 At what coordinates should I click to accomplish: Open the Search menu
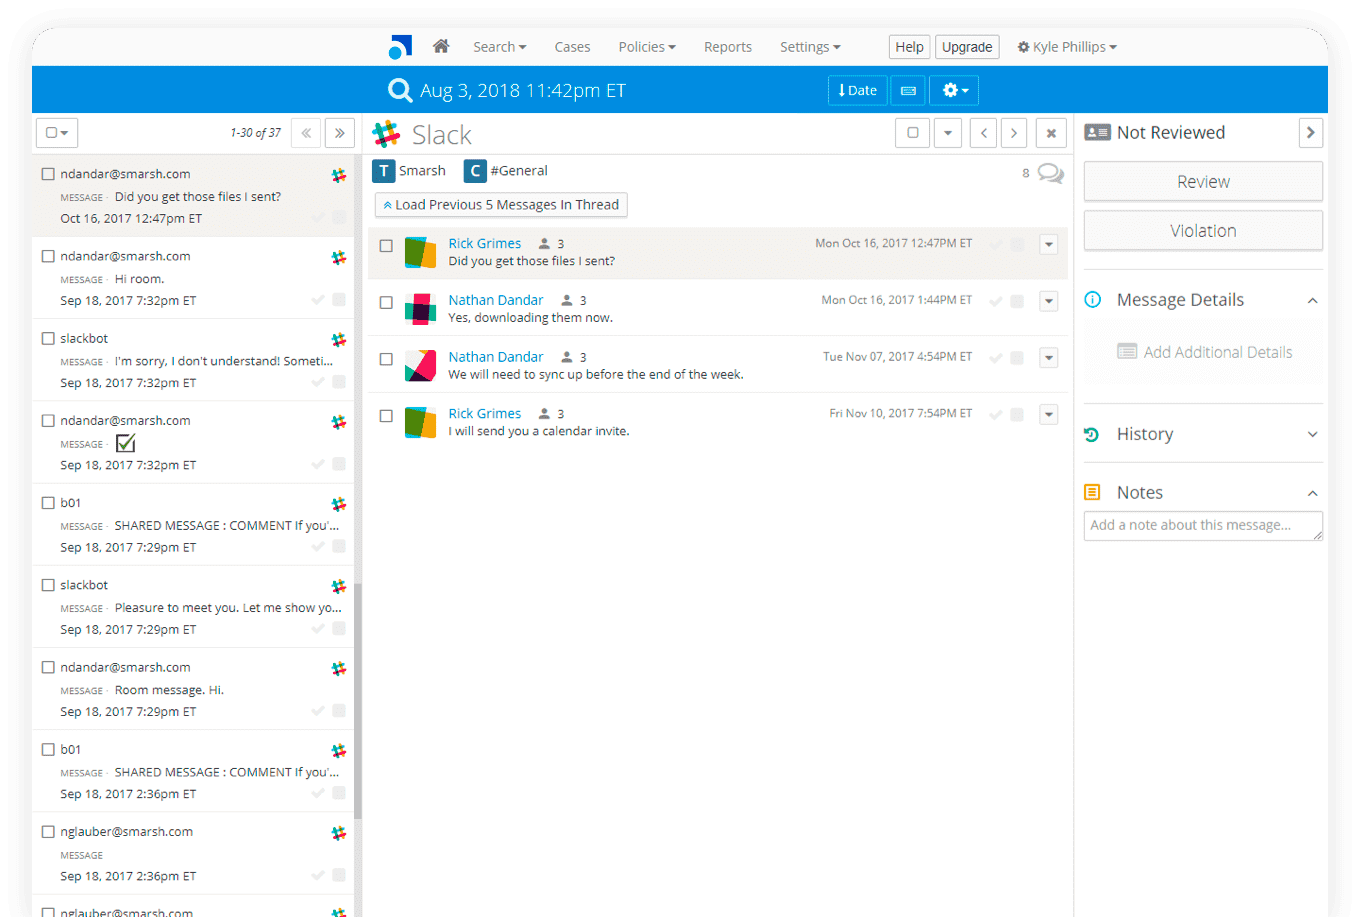499,47
